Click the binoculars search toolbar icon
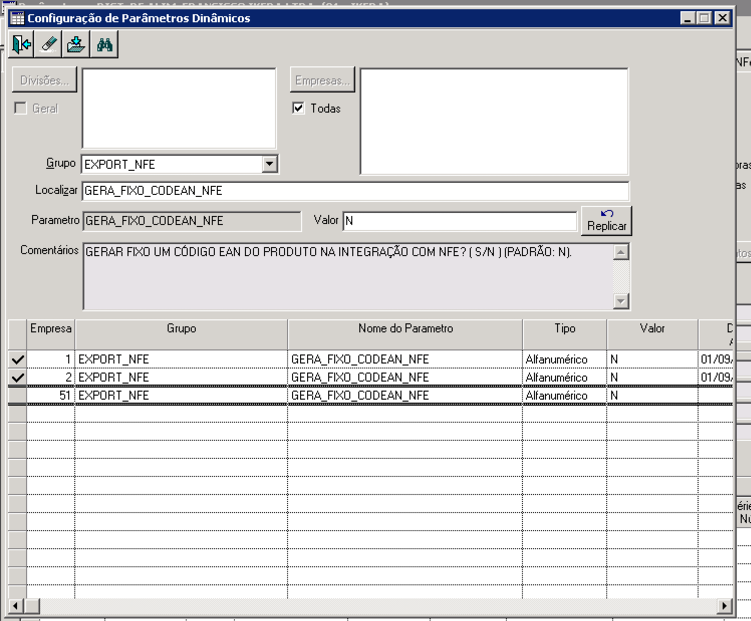Image resolution: width=751 pixels, height=621 pixels. 104,45
